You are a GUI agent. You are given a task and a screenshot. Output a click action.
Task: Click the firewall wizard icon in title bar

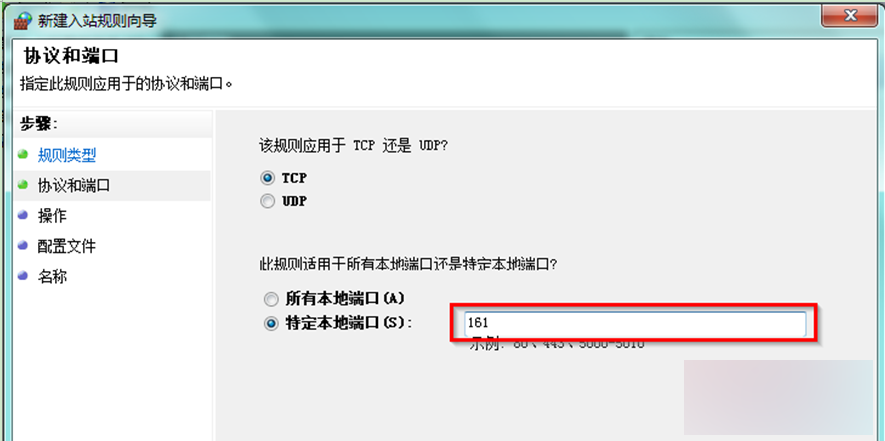(x=25, y=21)
